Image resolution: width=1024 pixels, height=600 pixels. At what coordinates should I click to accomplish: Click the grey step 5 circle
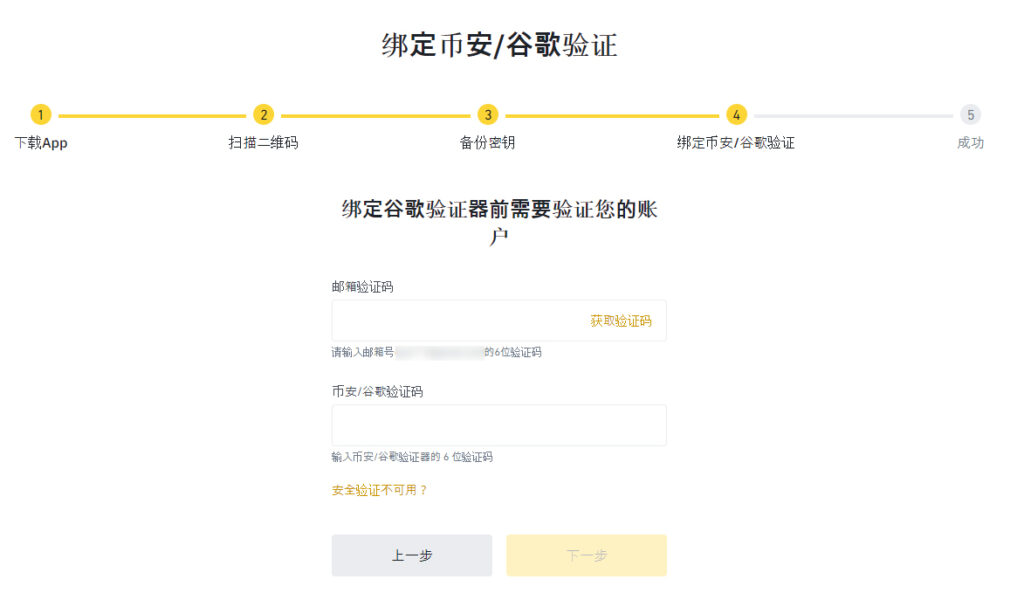coord(970,115)
